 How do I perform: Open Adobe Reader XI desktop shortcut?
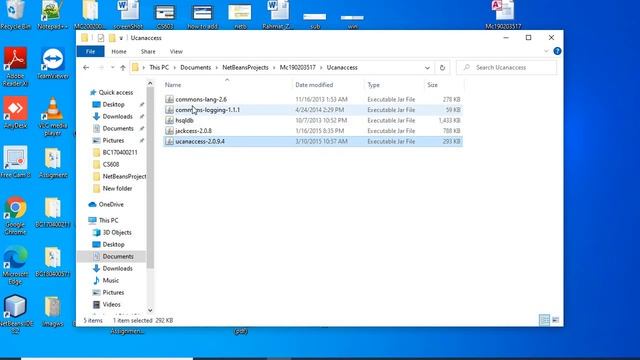click(15, 67)
